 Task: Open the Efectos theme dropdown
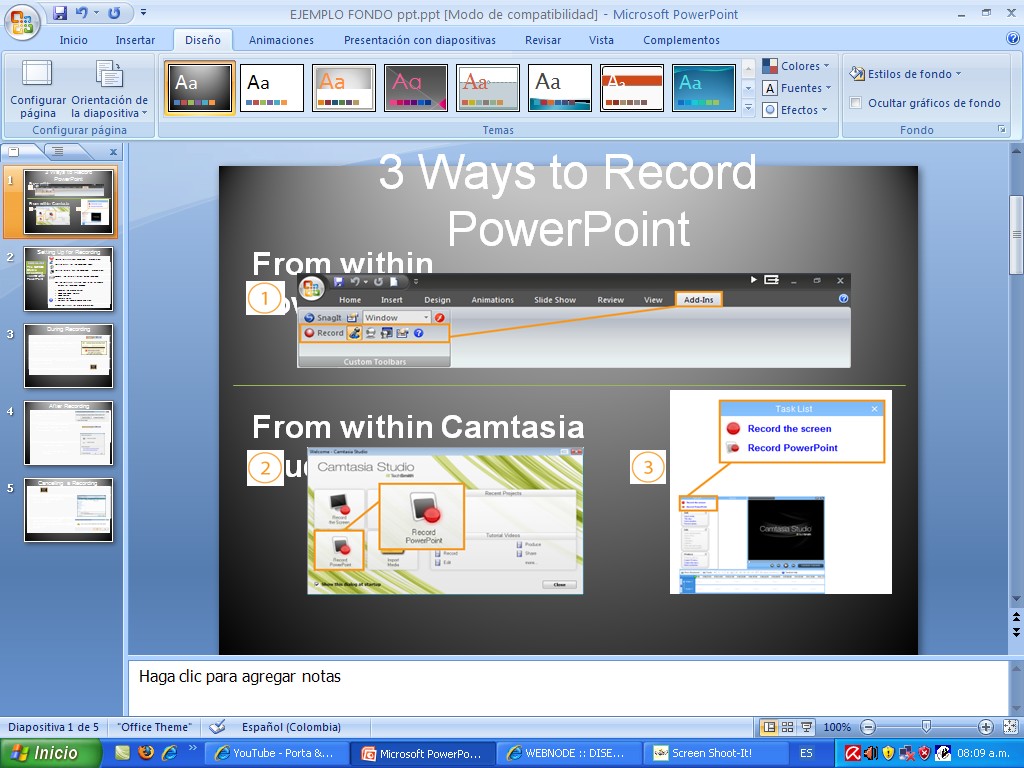tap(795, 110)
